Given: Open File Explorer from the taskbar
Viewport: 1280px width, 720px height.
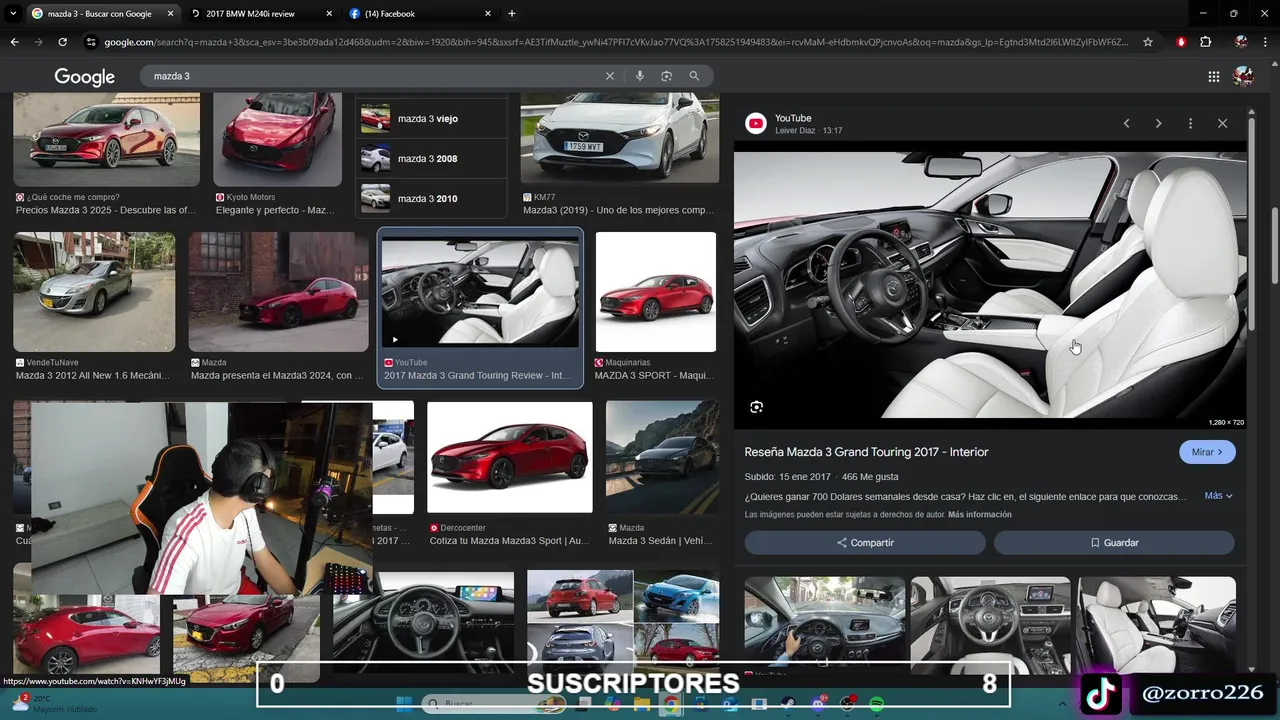Looking at the screenshot, I should click(x=642, y=705).
